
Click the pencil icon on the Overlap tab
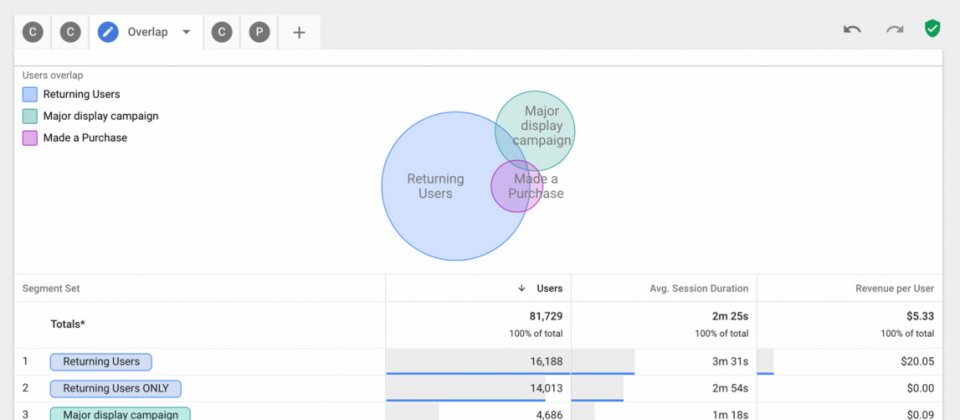[108, 32]
